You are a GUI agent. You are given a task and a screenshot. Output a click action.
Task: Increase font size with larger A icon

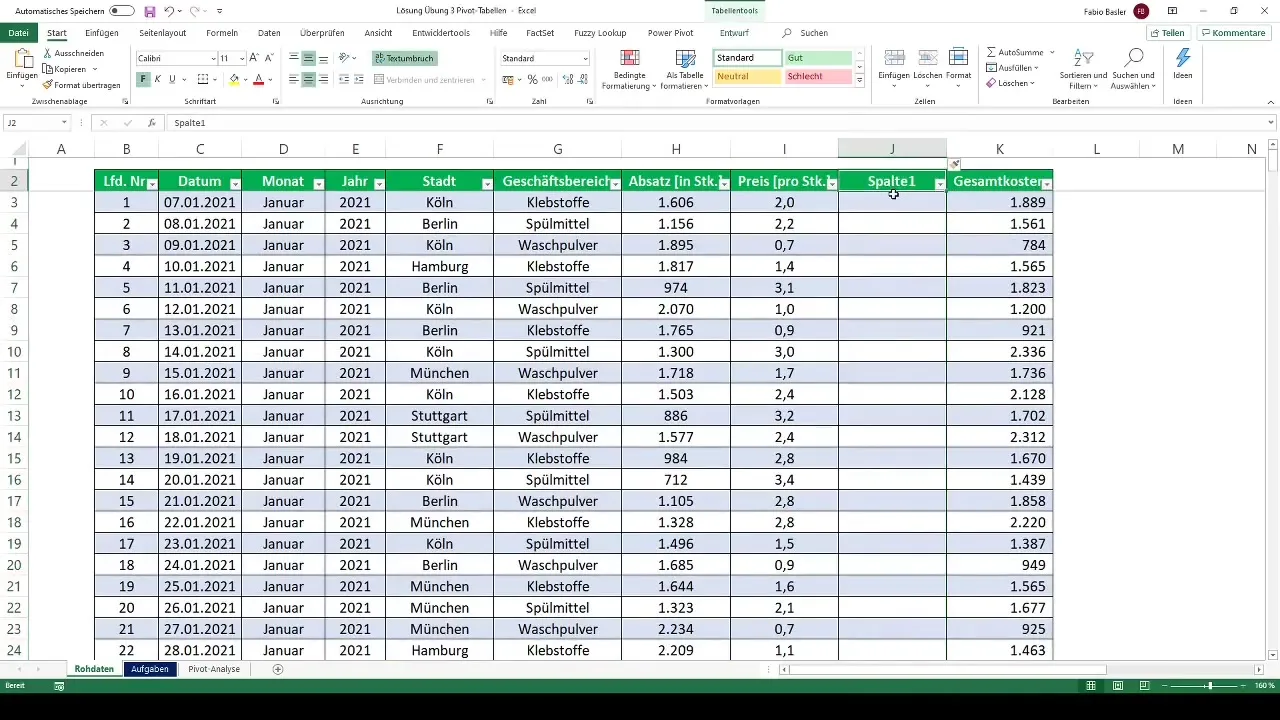coord(254,58)
